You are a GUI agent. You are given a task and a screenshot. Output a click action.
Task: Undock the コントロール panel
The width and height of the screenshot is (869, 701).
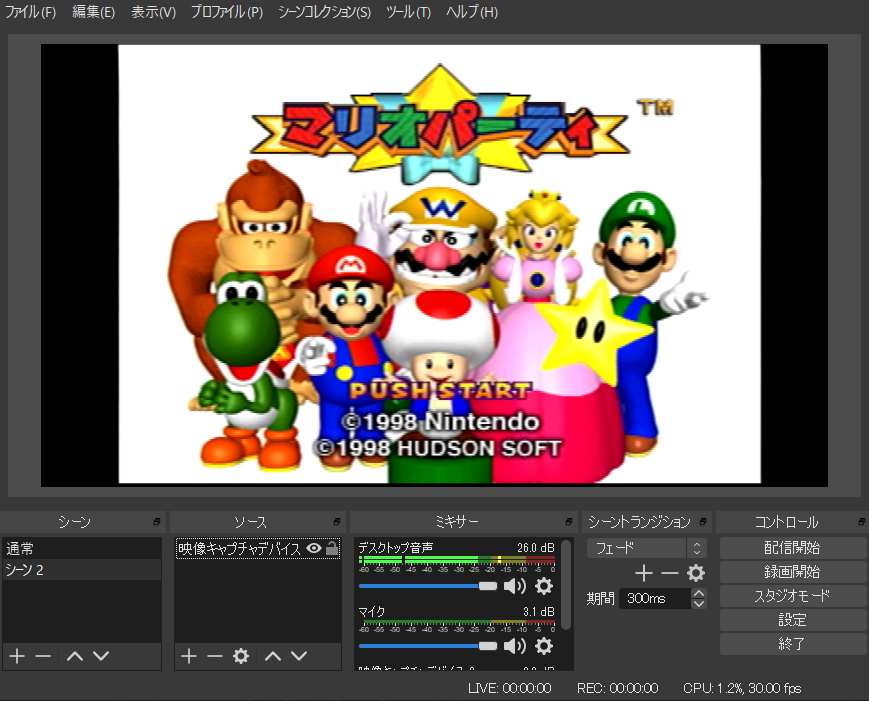click(861, 521)
